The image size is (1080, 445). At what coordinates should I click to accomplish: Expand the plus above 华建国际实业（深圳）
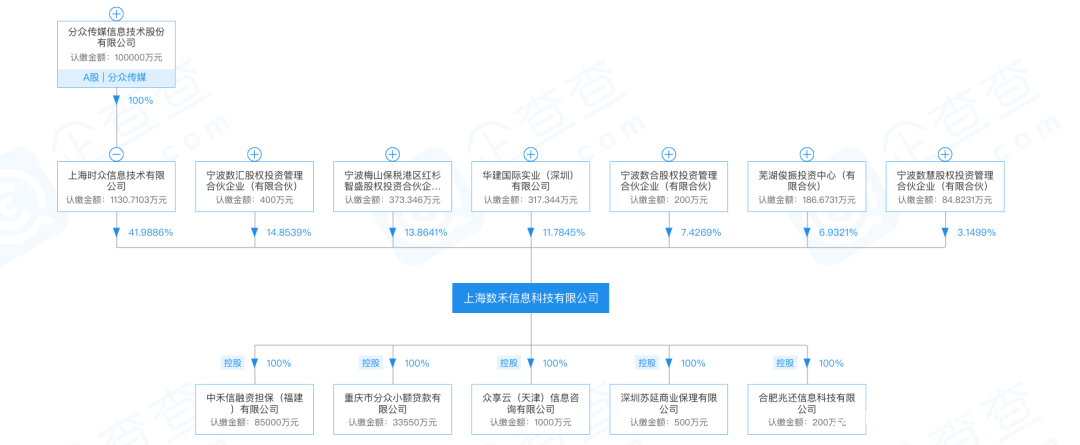pos(531,154)
